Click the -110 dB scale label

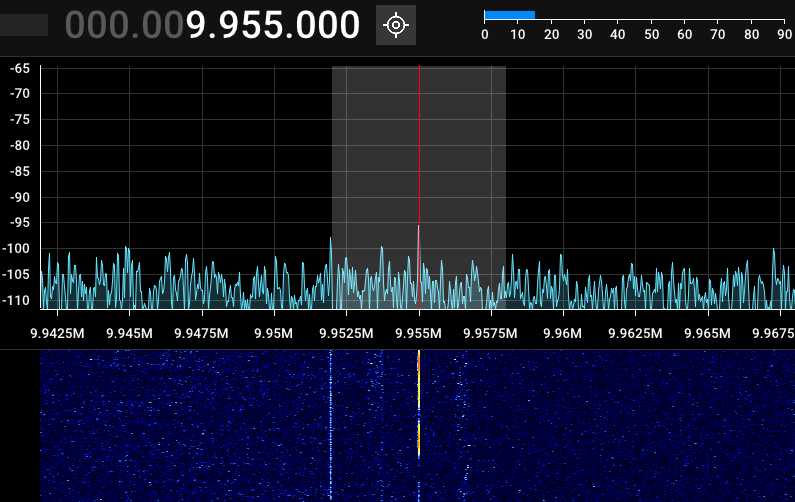point(16,300)
